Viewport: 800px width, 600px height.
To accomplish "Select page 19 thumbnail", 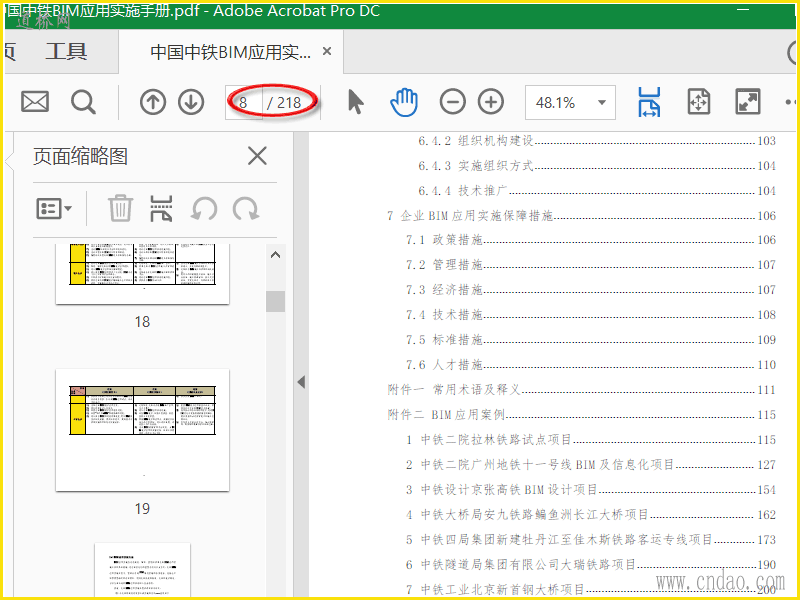I will pyautogui.click(x=142, y=430).
